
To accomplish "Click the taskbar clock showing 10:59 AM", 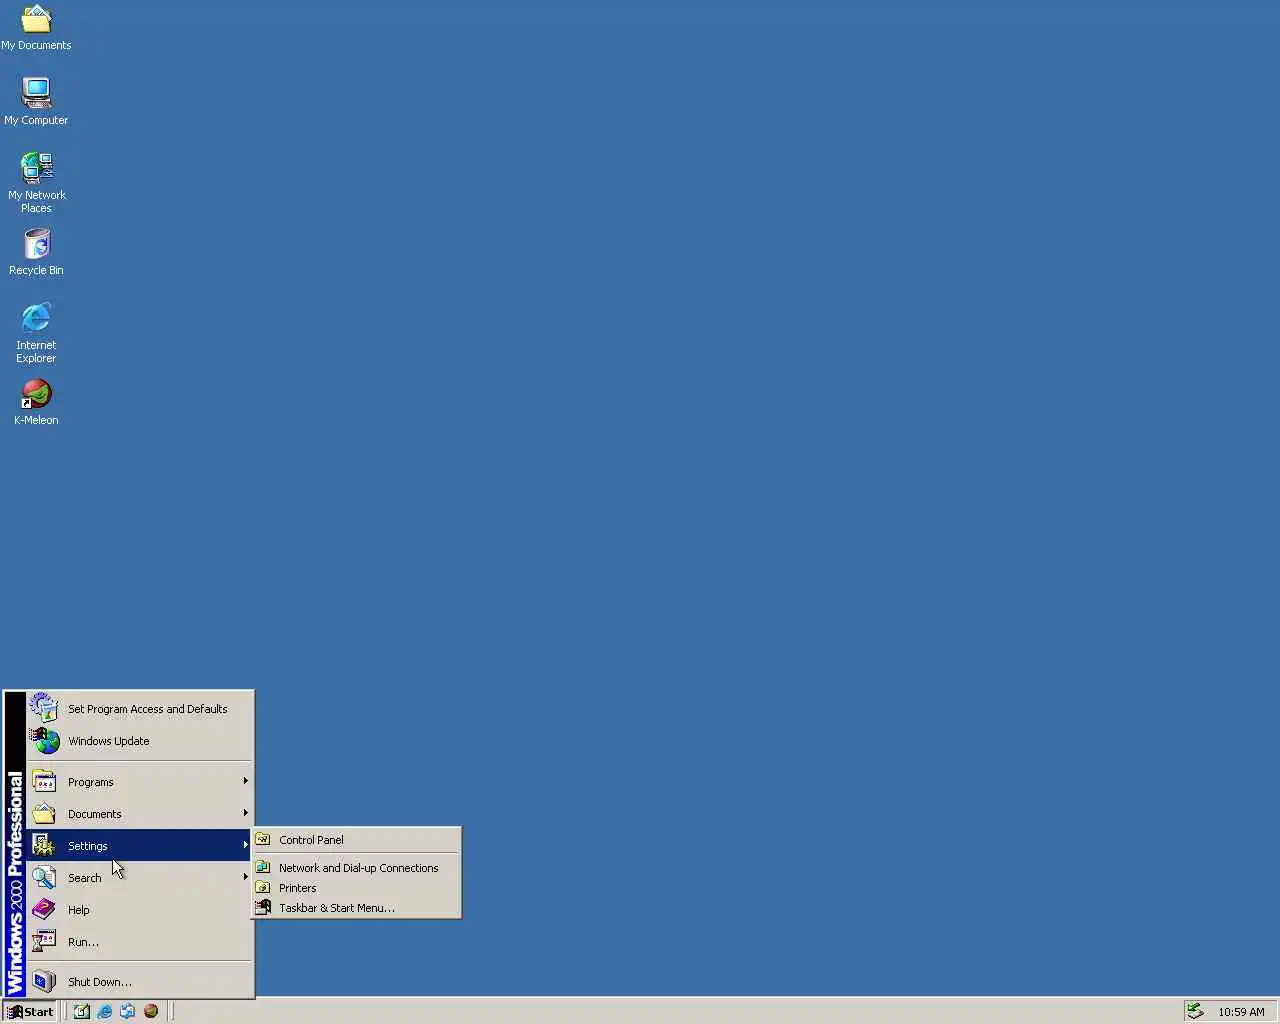I will pos(1241,1012).
